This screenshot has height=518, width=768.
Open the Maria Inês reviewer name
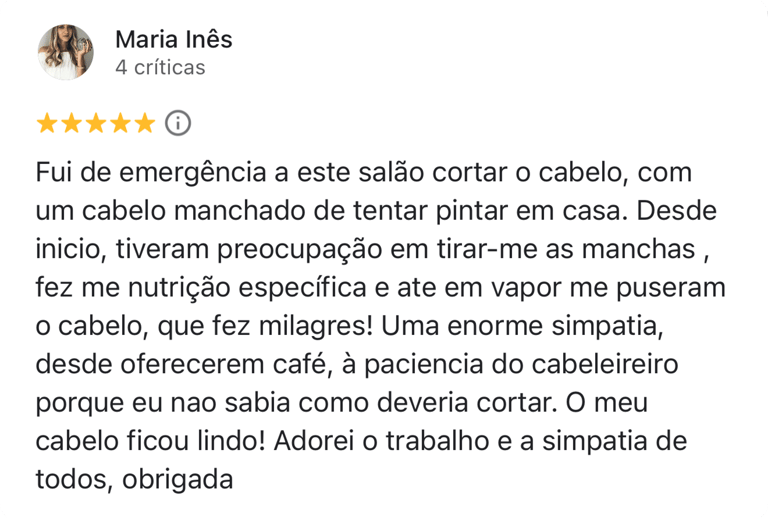click(174, 39)
